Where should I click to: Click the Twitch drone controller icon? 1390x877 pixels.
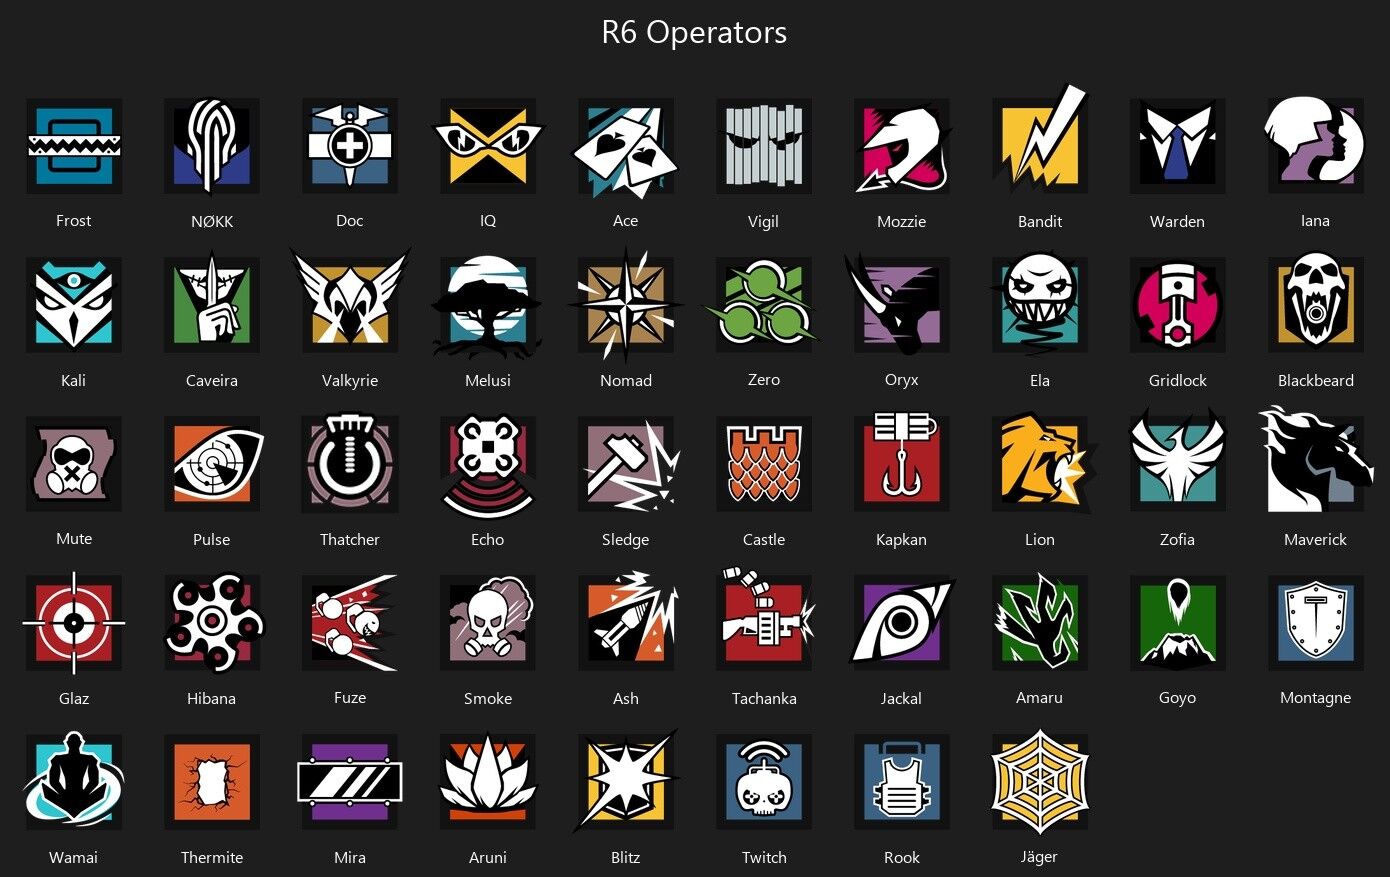tap(764, 781)
